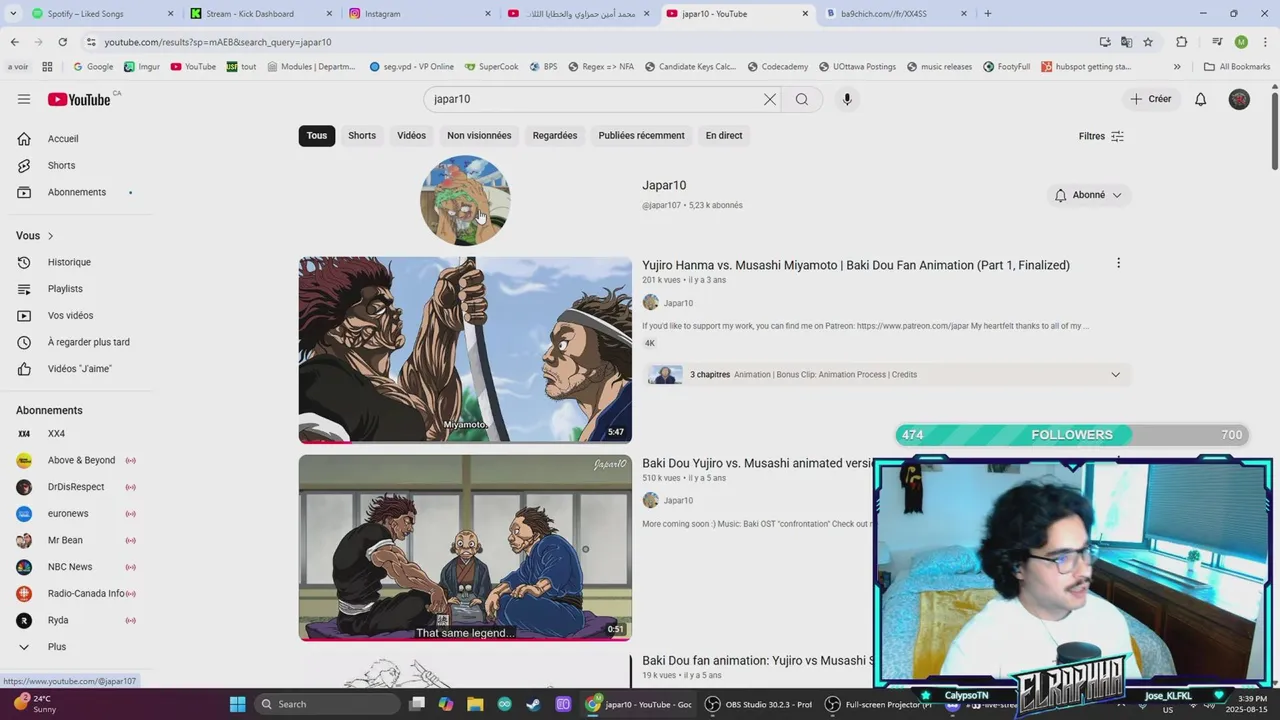Open the Créer menu
Viewport: 1280px width, 720px height.
(1150, 99)
